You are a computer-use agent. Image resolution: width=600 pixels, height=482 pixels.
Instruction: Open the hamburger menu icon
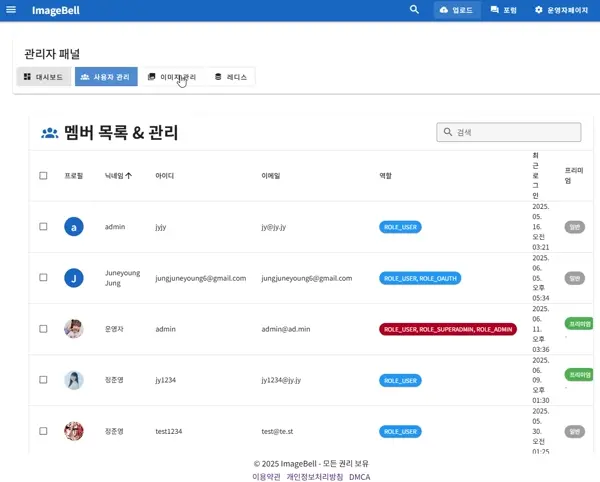pos(11,10)
